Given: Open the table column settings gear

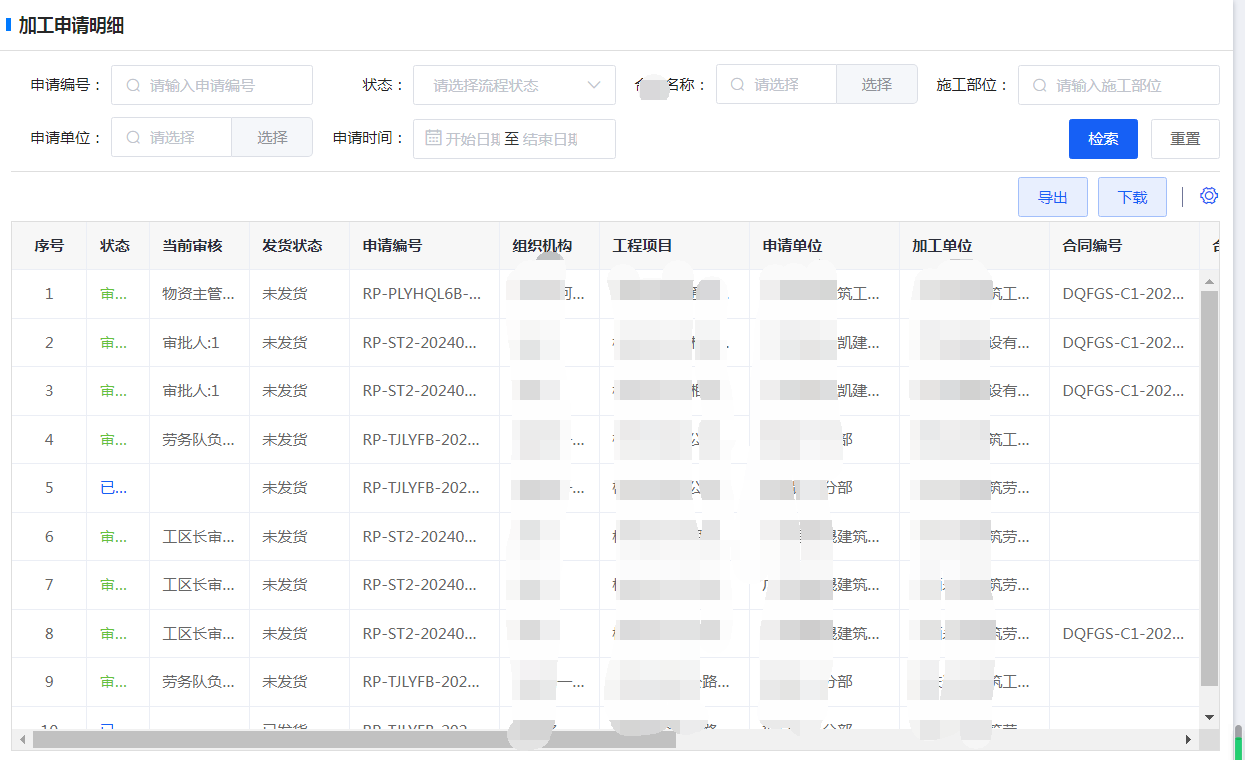Looking at the screenshot, I should 1208,196.
